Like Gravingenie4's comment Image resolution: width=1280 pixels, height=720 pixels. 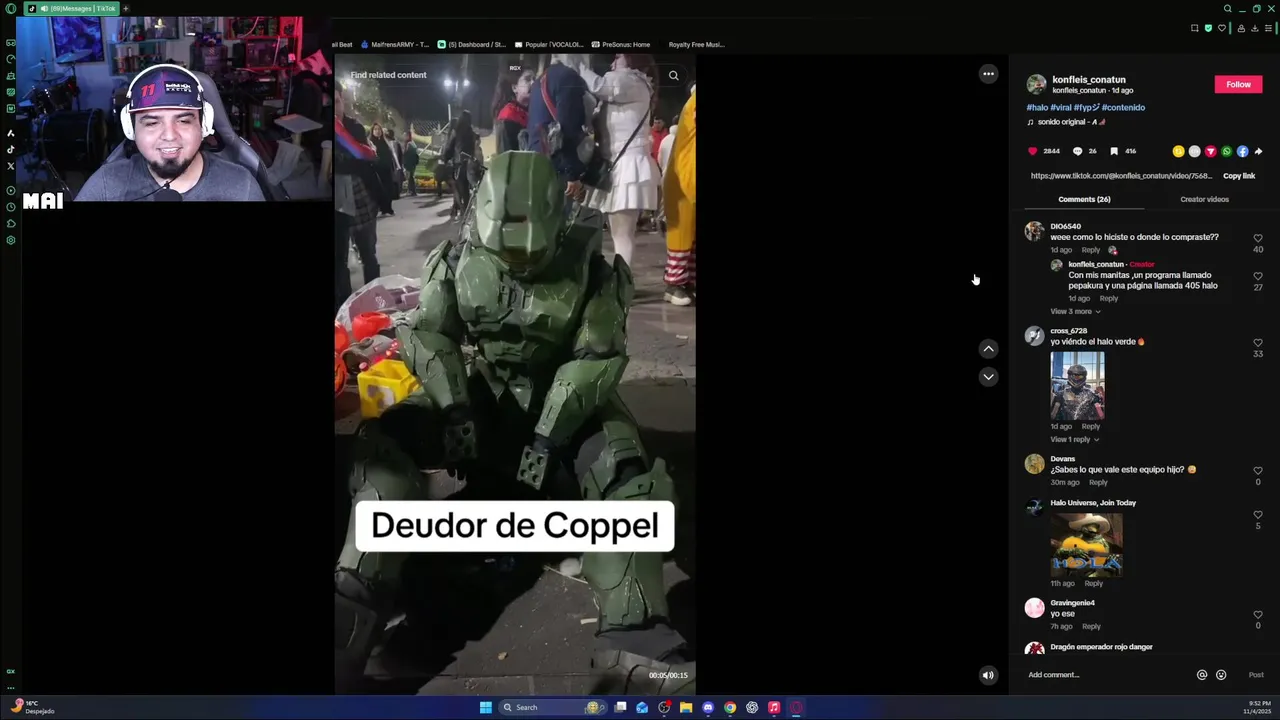1258,615
